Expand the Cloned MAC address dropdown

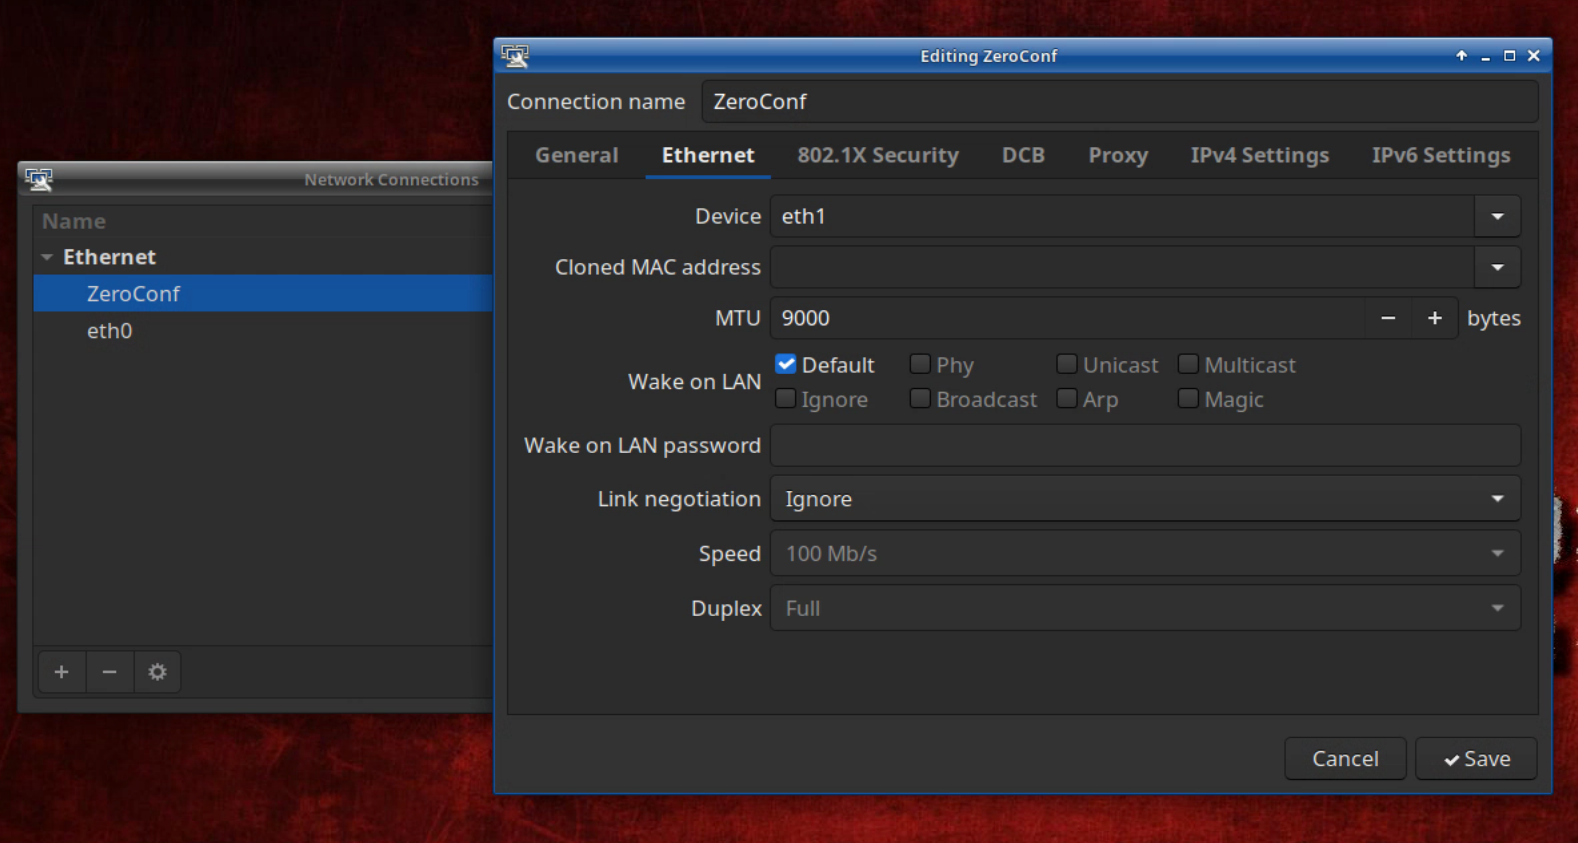1497,267
